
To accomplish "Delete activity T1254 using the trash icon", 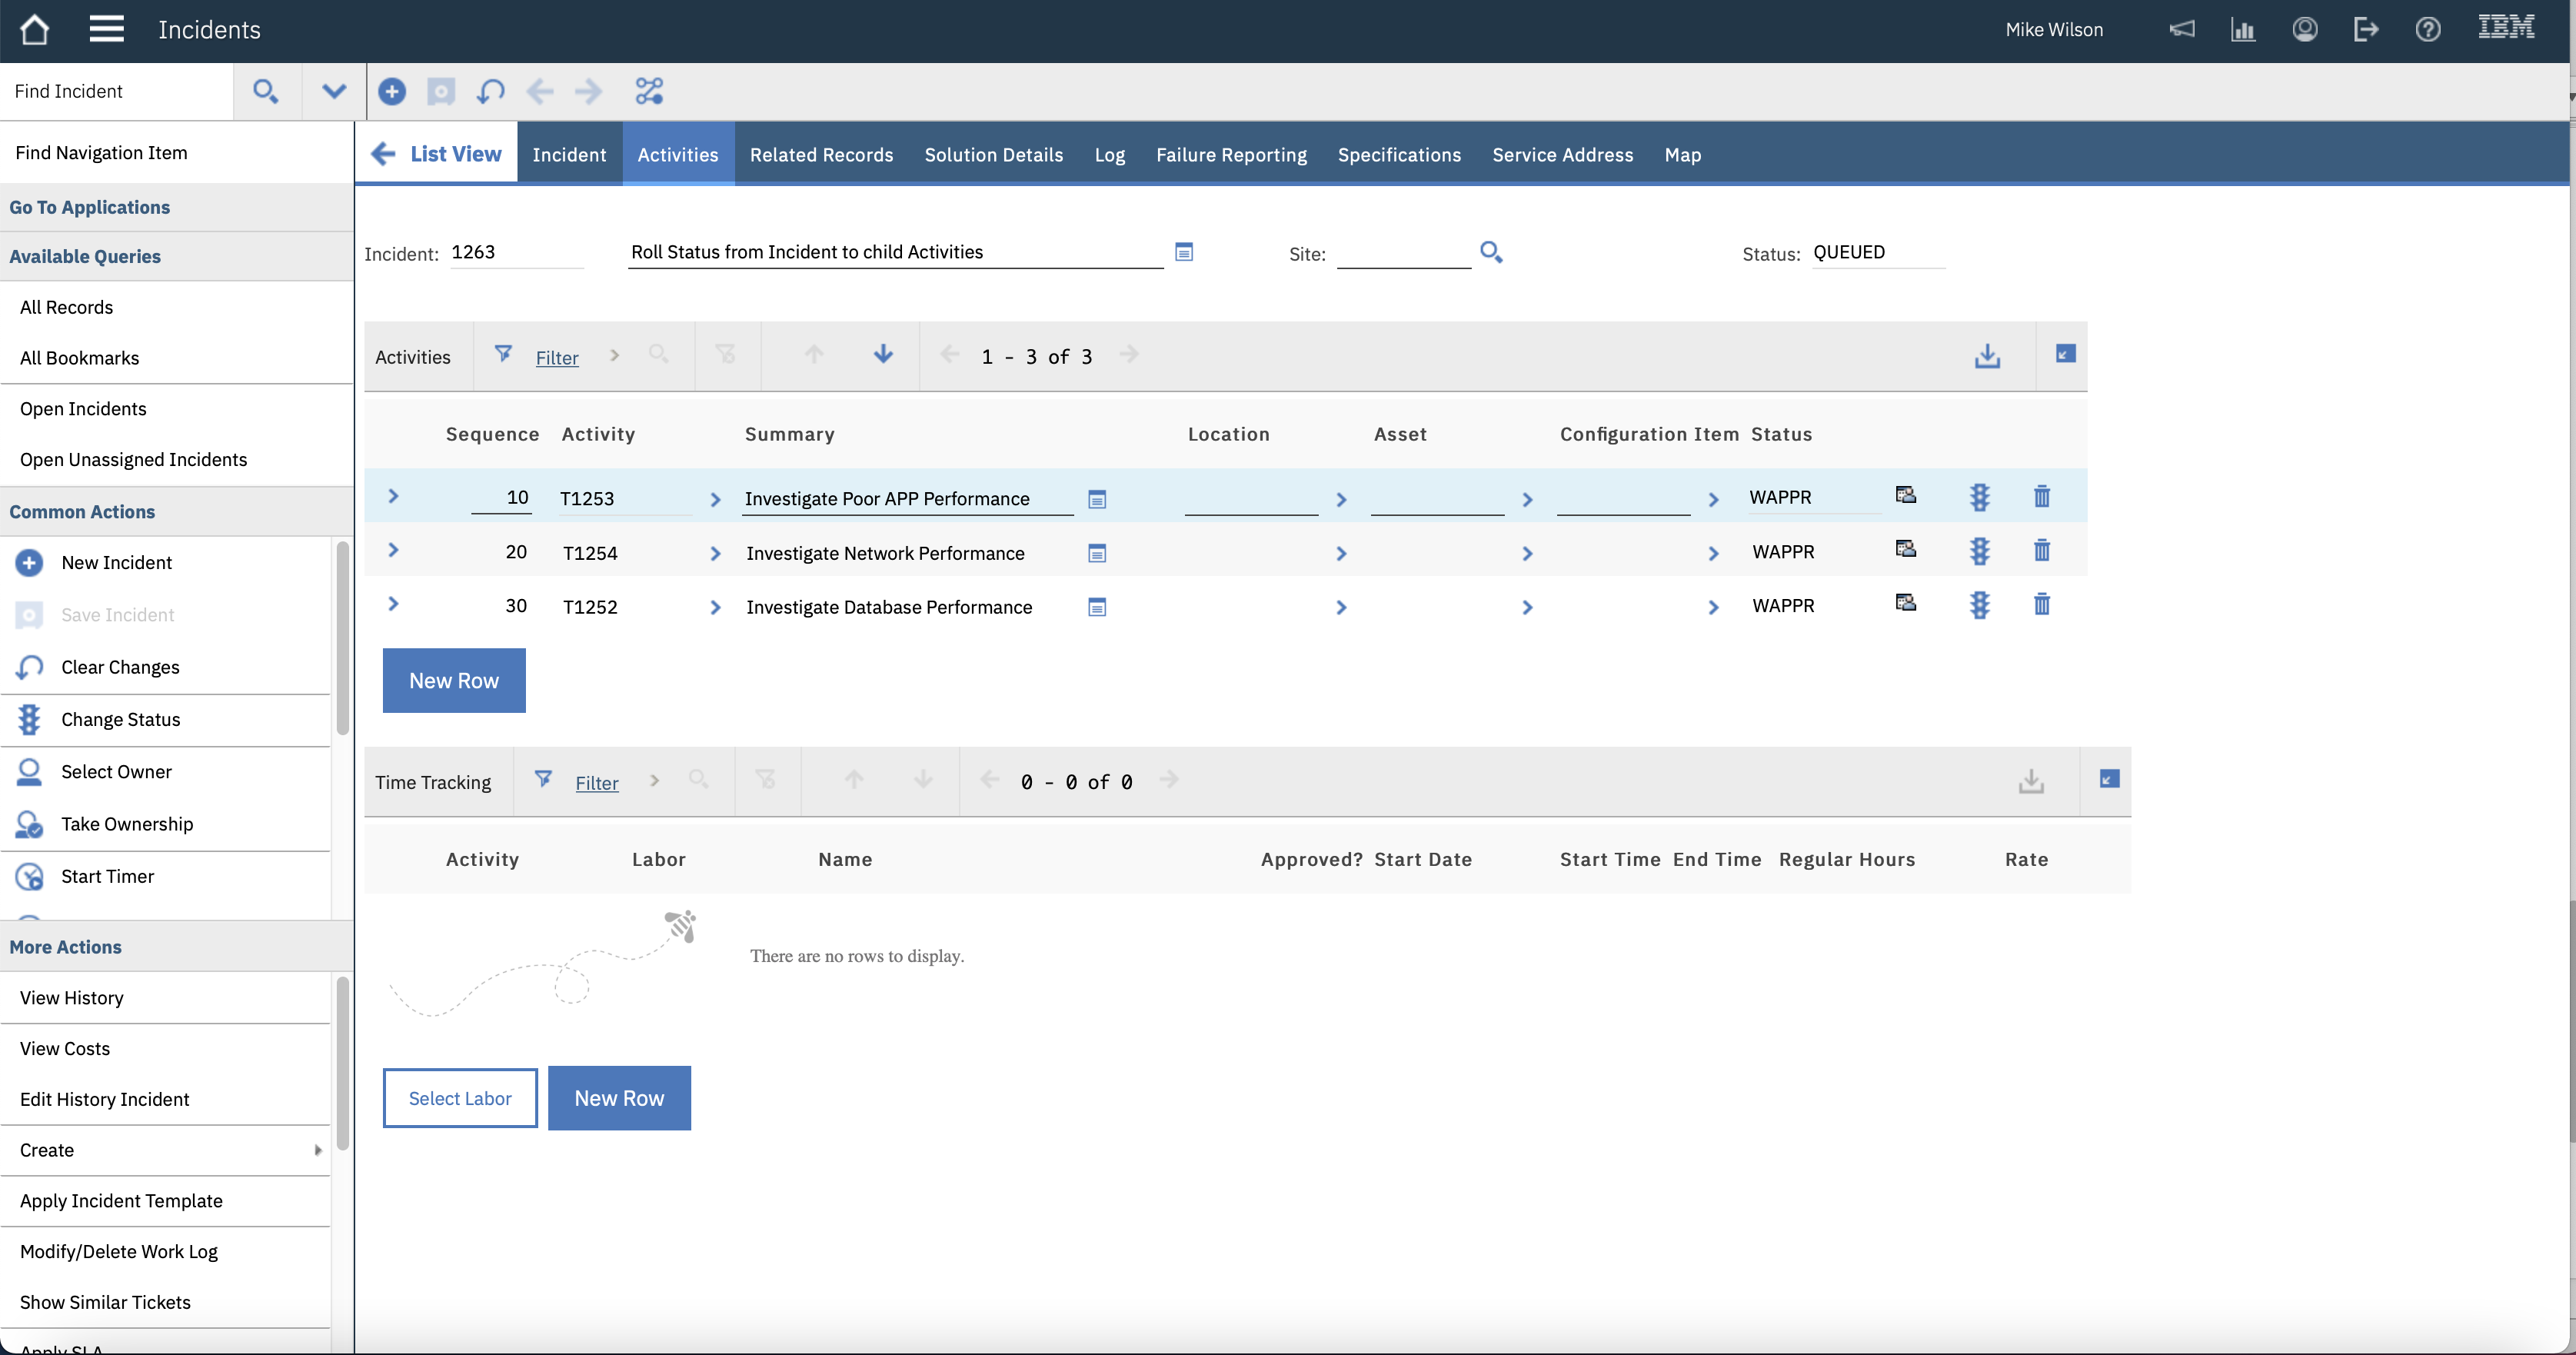I will coord(2041,551).
